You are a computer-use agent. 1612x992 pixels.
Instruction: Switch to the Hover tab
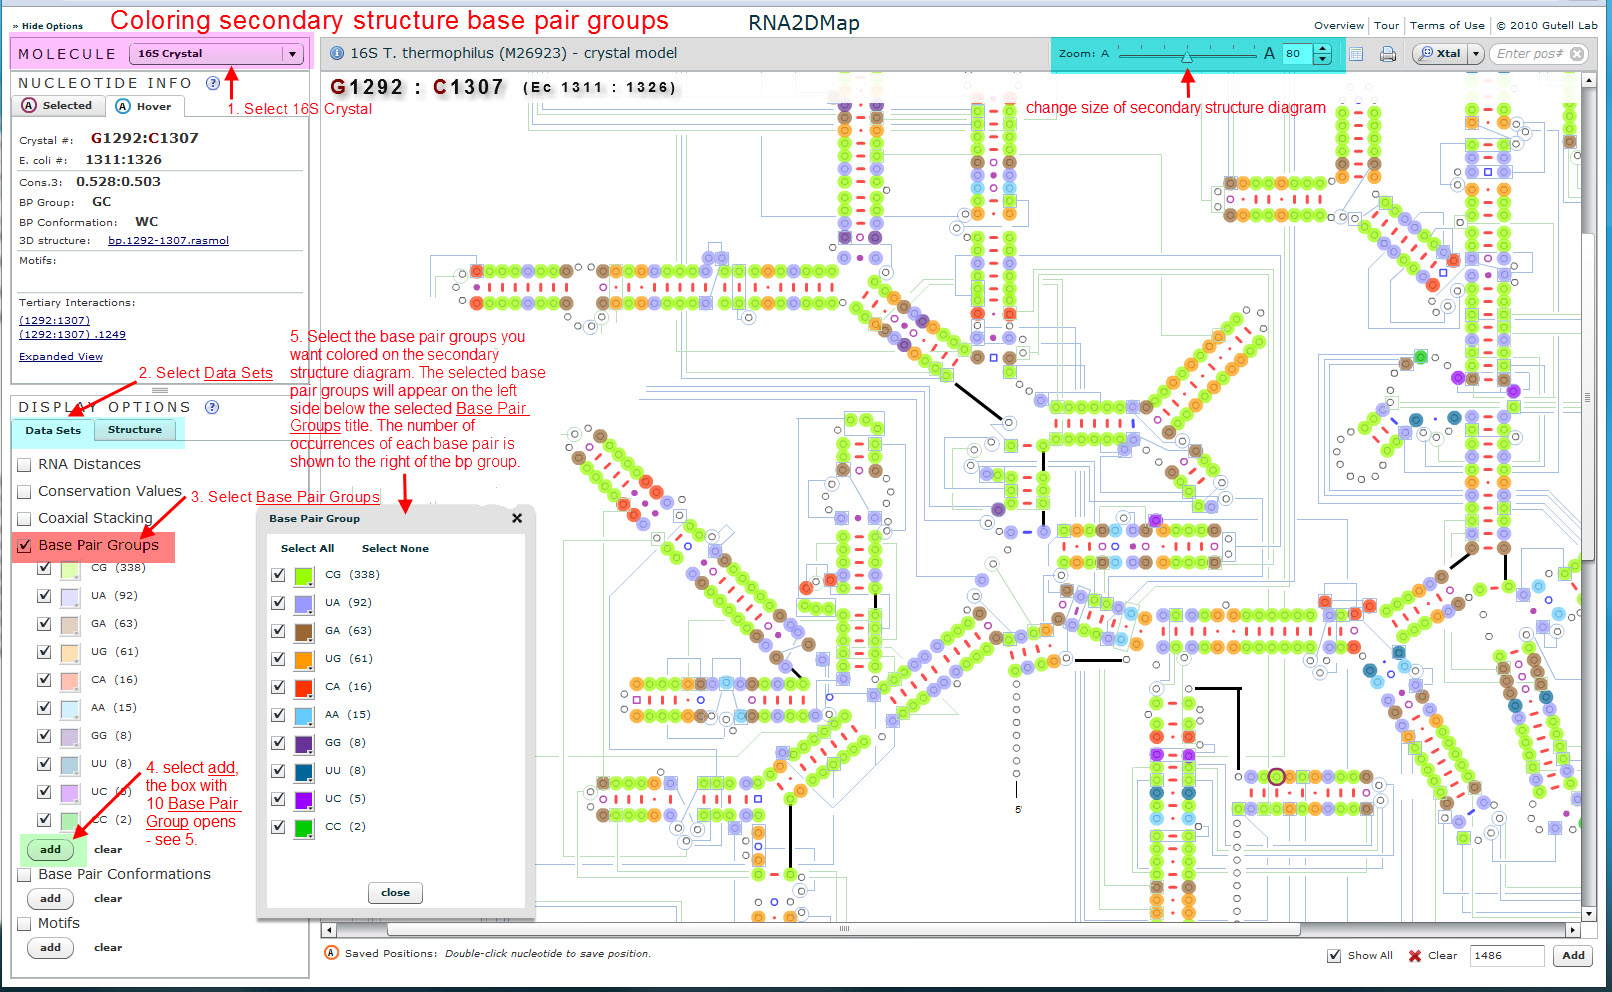click(x=144, y=106)
